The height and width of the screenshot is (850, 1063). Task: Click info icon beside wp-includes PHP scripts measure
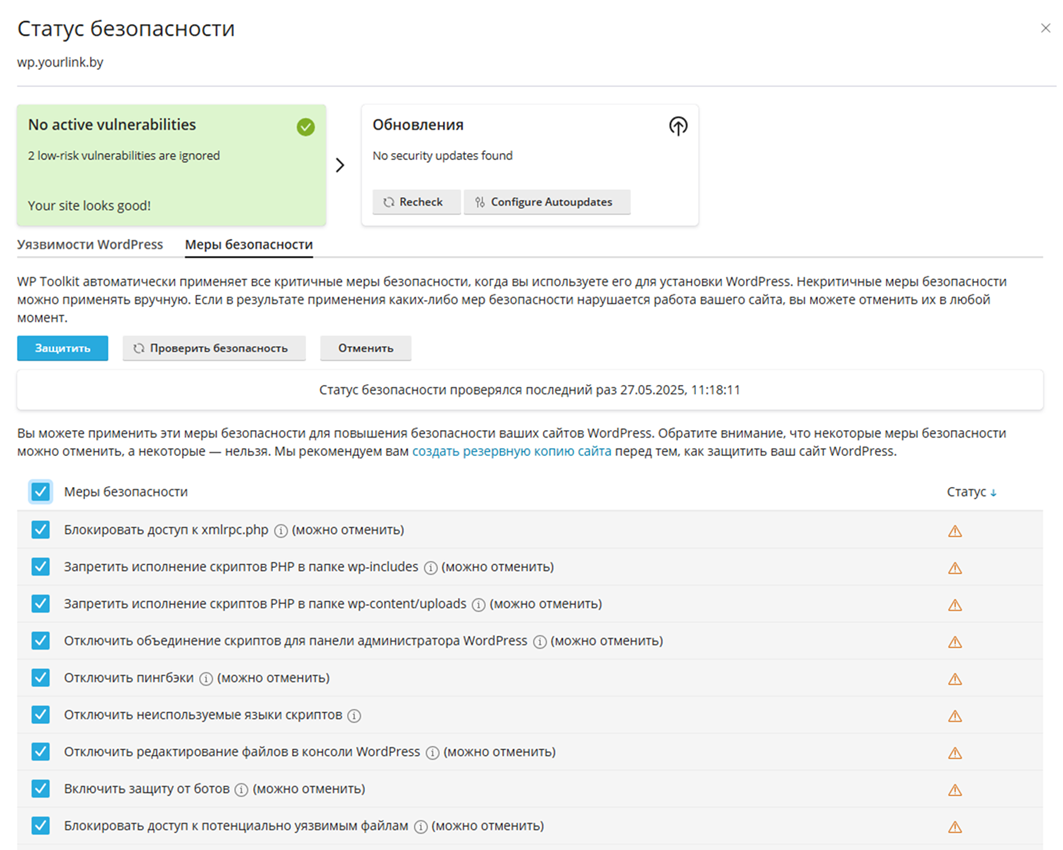tap(430, 568)
